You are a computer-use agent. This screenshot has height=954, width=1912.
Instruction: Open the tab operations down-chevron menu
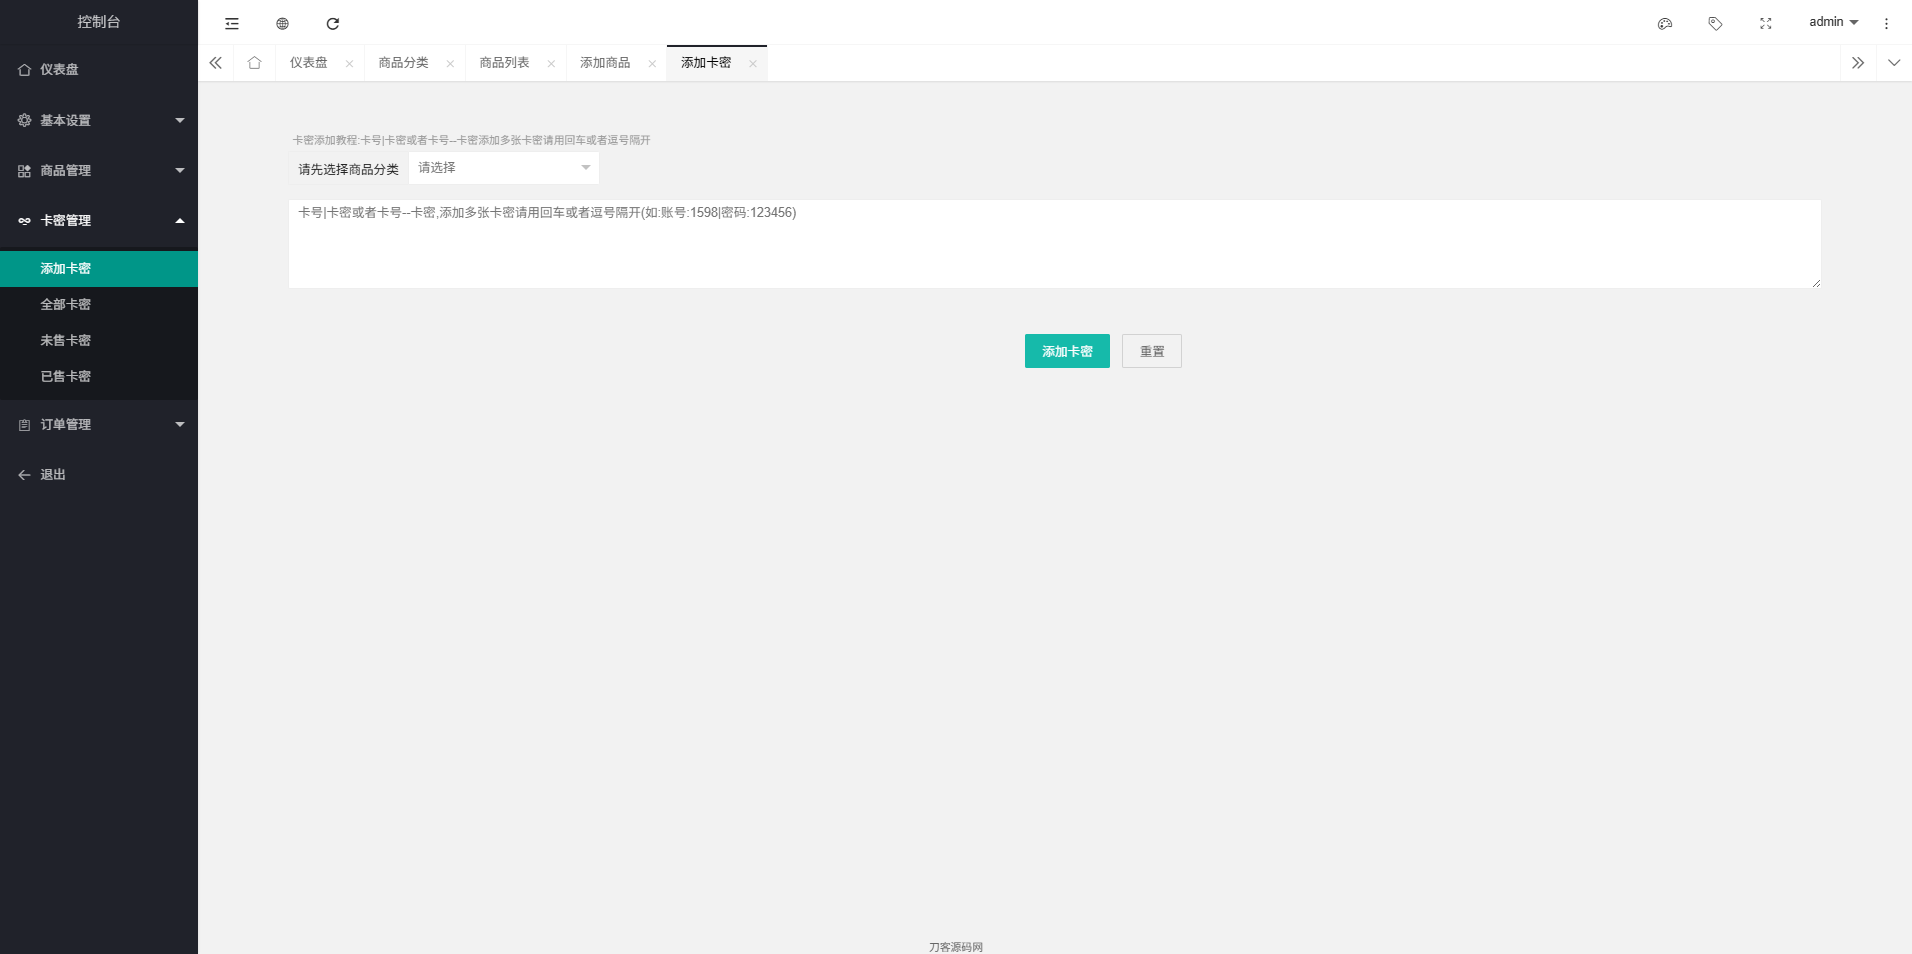(x=1893, y=63)
